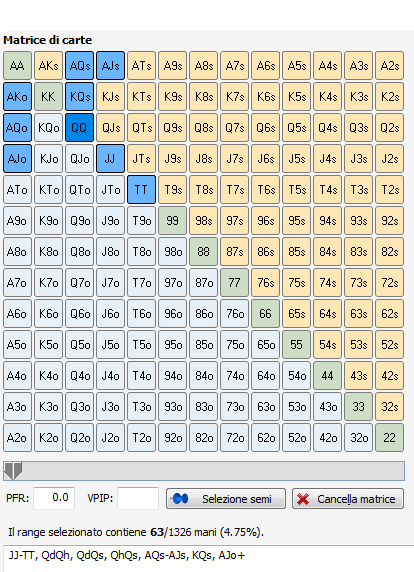Deselect the highlighted QQ cell
Screen dimensions: 414x572
(x=80, y=128)
